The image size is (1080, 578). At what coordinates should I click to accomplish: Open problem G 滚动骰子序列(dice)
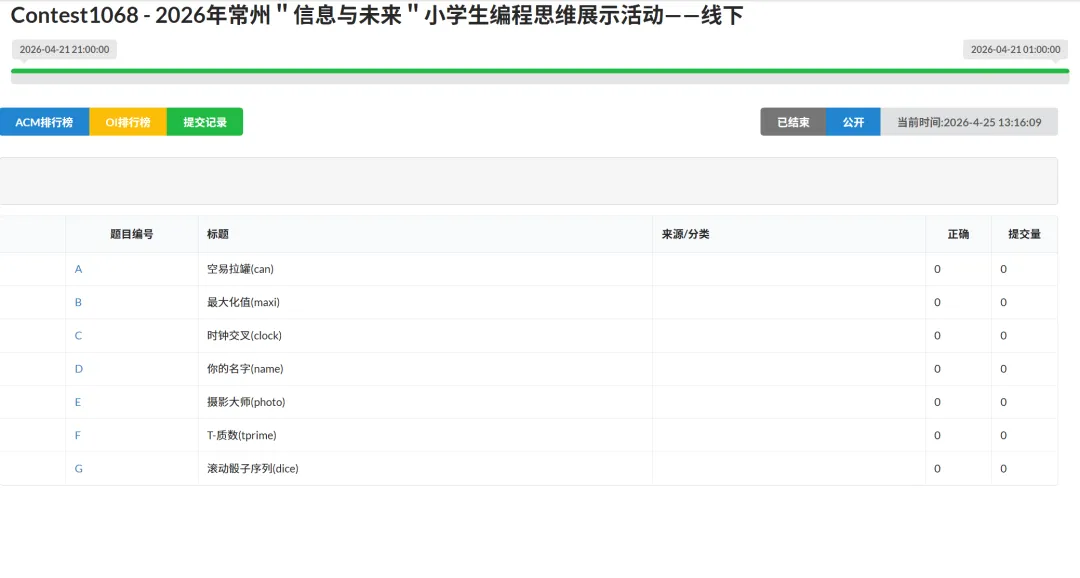tap(78, 468)
